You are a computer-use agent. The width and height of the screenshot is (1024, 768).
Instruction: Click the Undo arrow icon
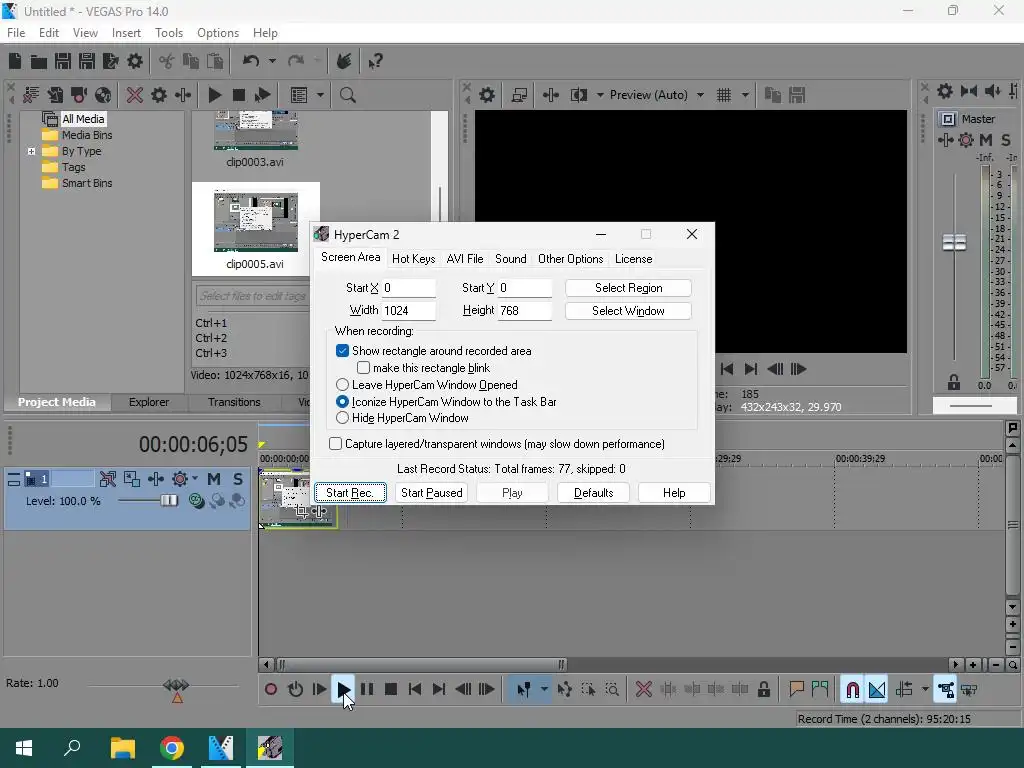[x=251, y=61]
